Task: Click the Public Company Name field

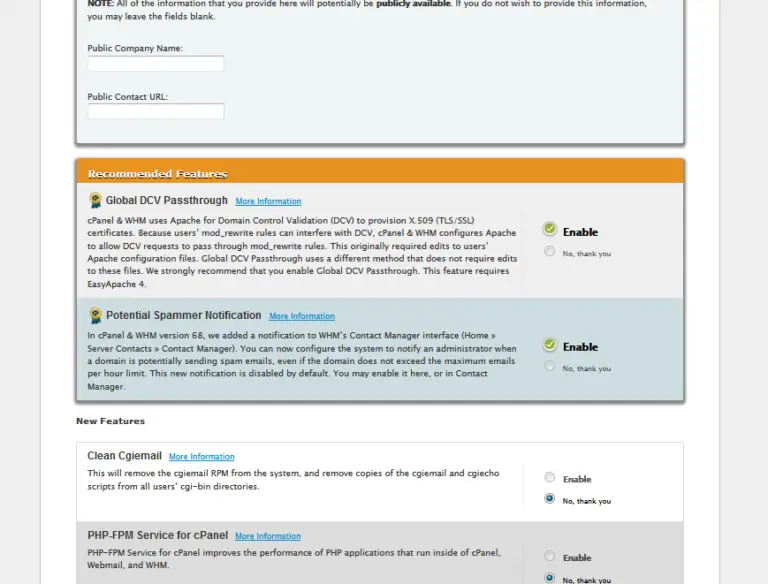Action: click(x=156, y=64)
